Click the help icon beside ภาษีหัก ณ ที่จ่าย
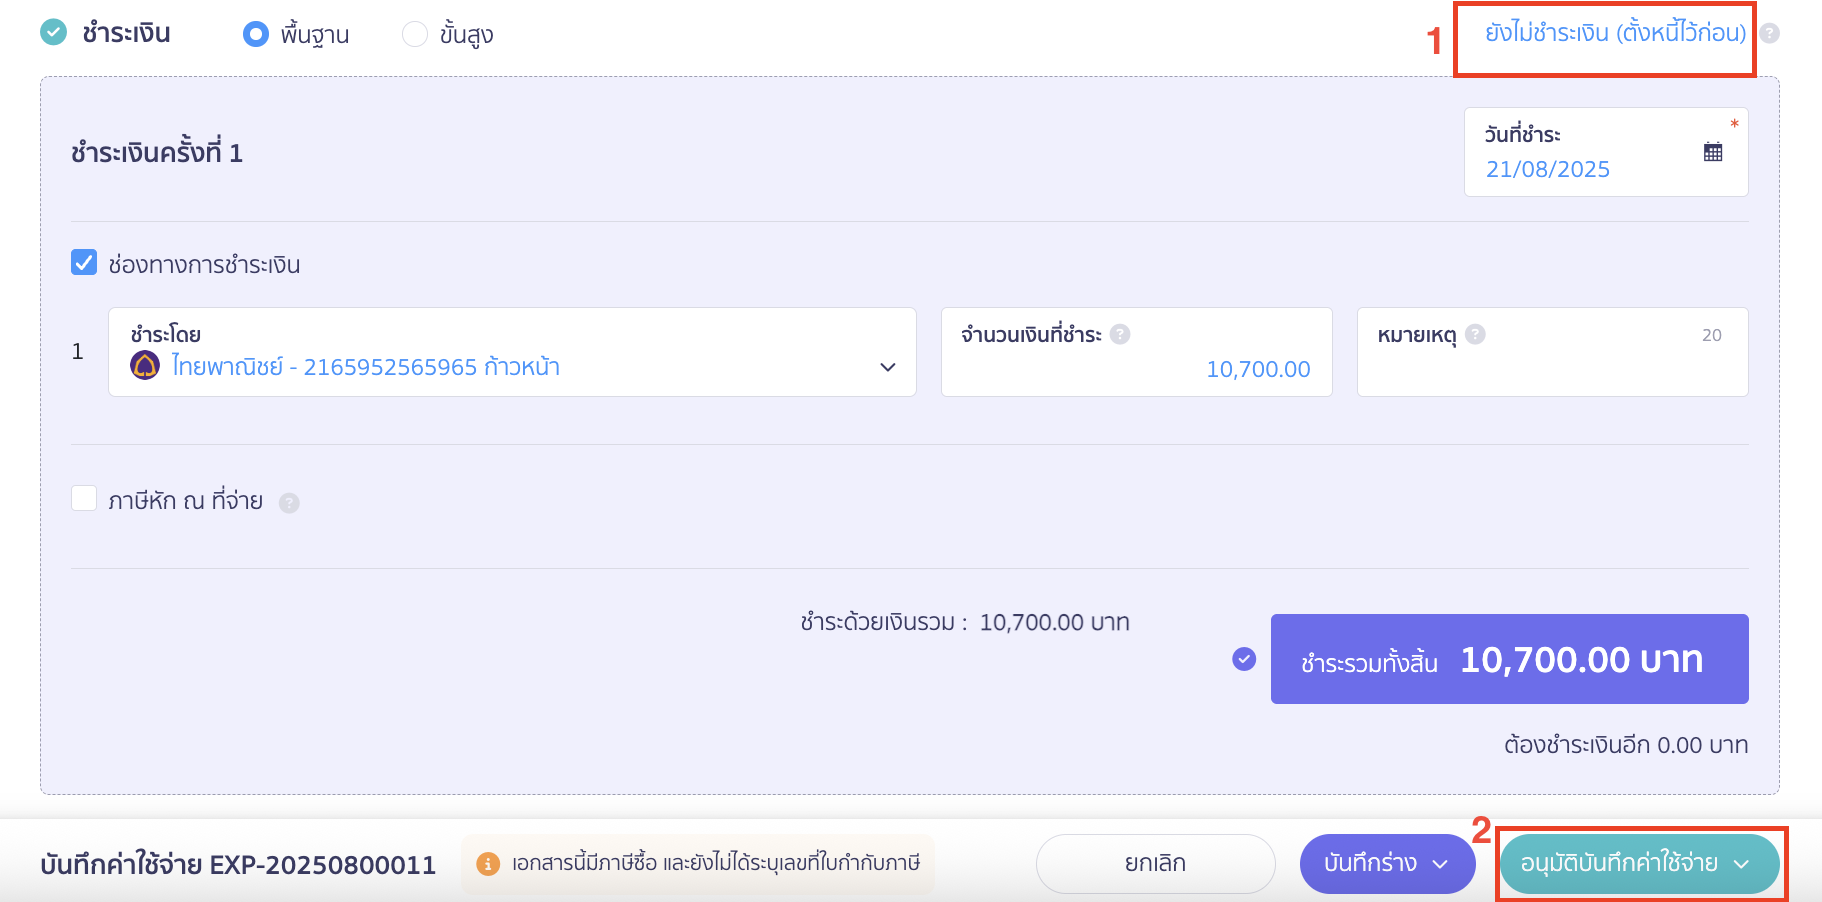Screen dimensions: 1822x902 click(290, 503)
